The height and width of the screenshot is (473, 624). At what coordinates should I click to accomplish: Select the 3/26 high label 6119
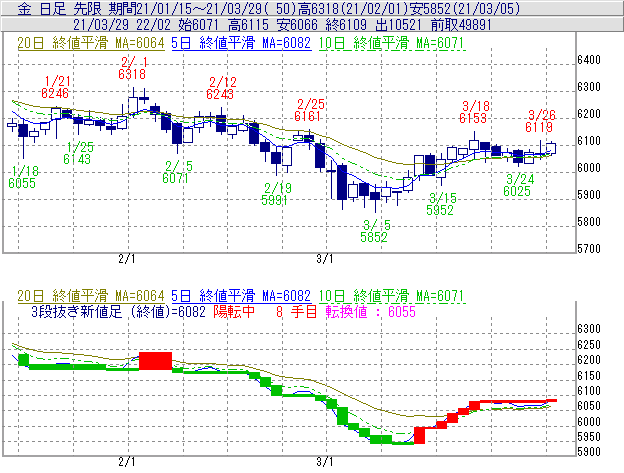coord(539,127)
